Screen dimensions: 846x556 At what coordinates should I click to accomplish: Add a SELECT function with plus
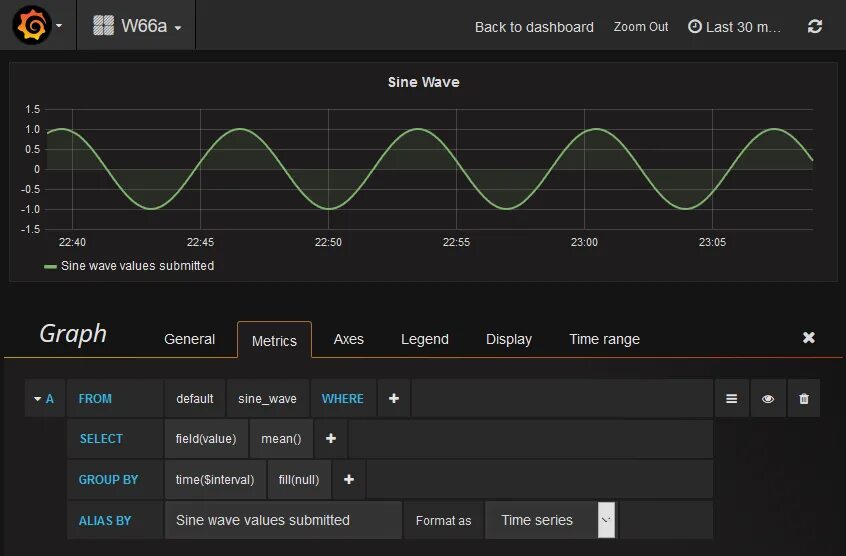(331, 438)
